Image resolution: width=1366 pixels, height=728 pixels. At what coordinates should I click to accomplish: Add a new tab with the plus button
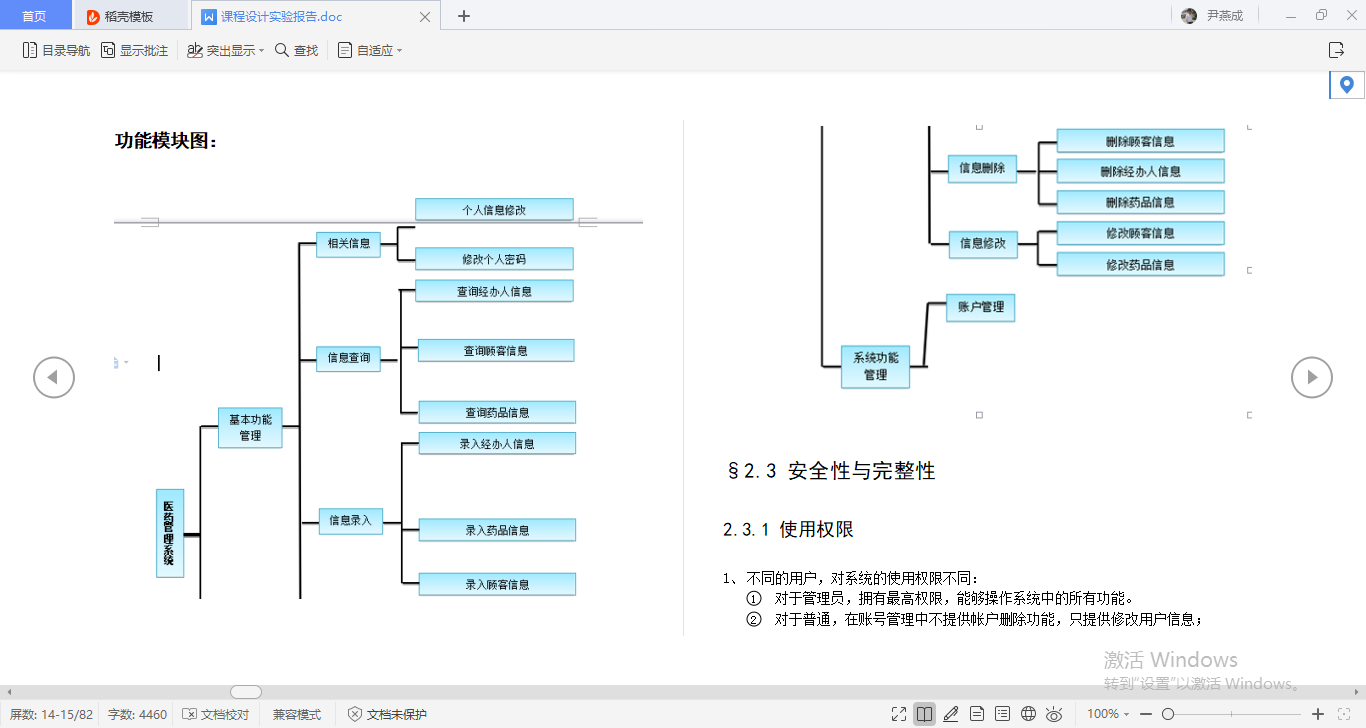[x=463, y=16]
